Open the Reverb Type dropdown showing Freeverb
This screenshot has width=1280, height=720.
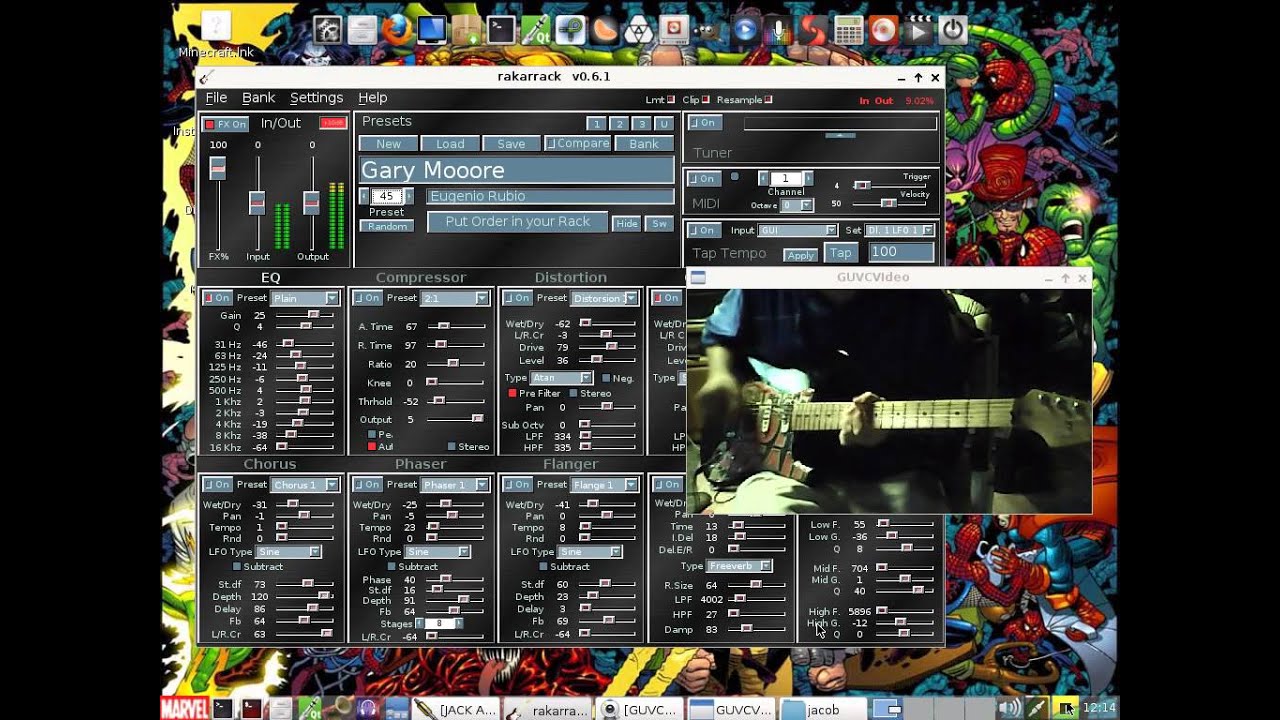pos(739,566)
